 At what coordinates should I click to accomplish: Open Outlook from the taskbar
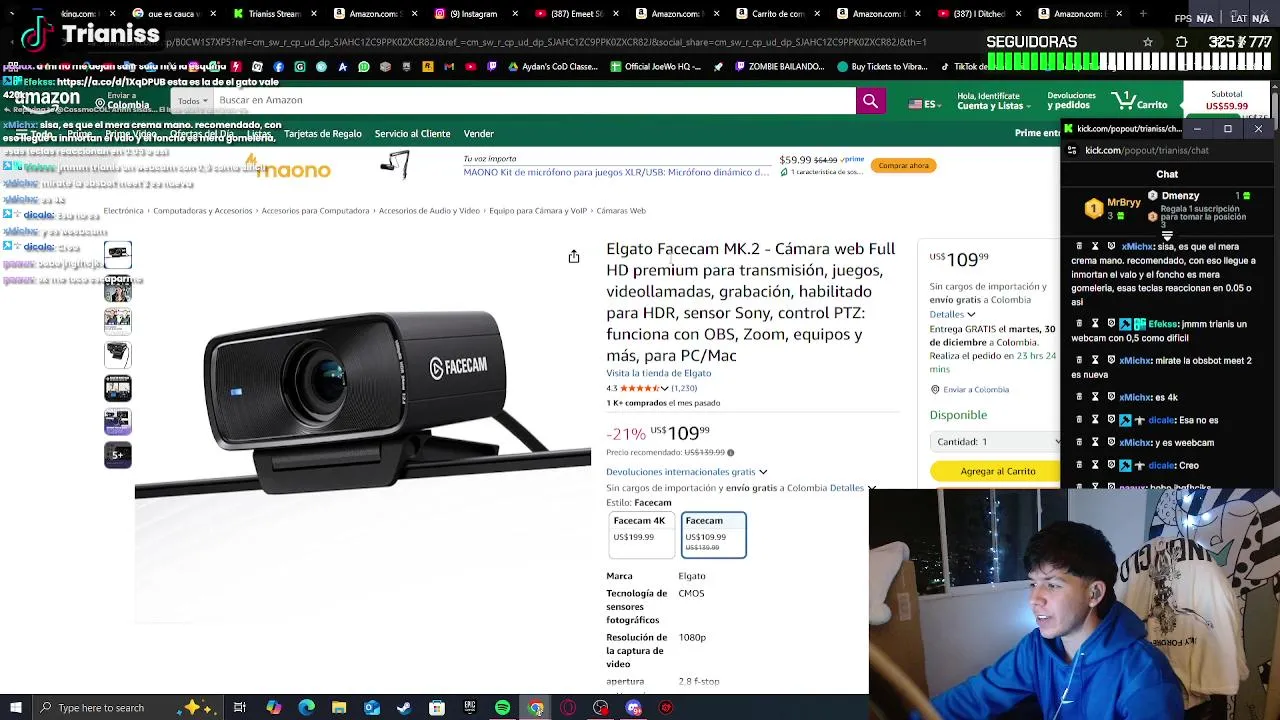pyautogui.click(x=372, y=708)
